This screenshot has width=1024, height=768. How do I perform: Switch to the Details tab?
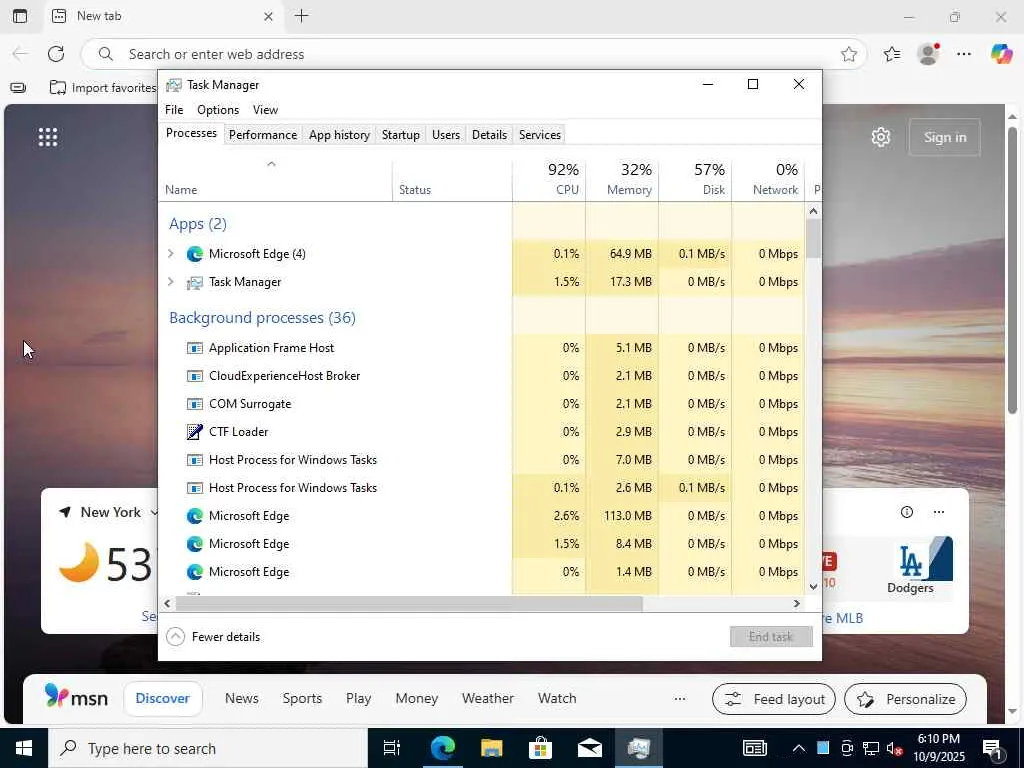489,135
